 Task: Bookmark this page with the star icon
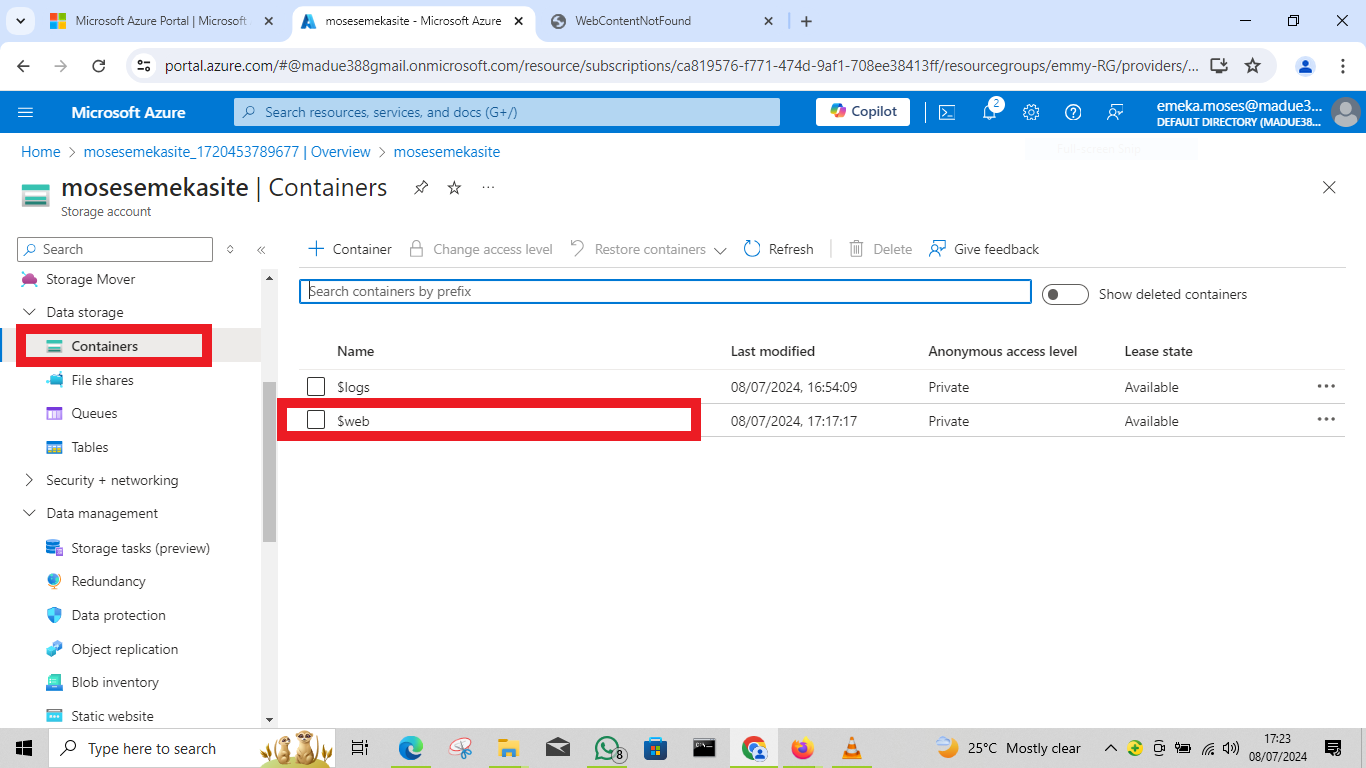coord(1252,66)
